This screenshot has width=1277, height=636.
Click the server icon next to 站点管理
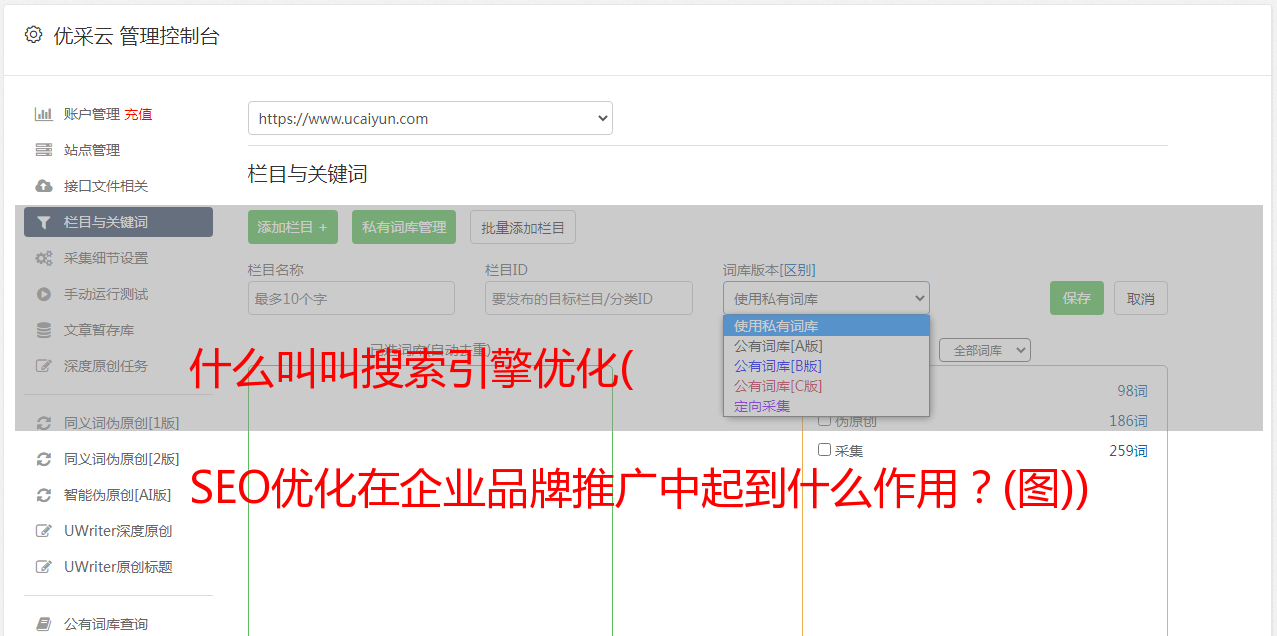point(43,150)
